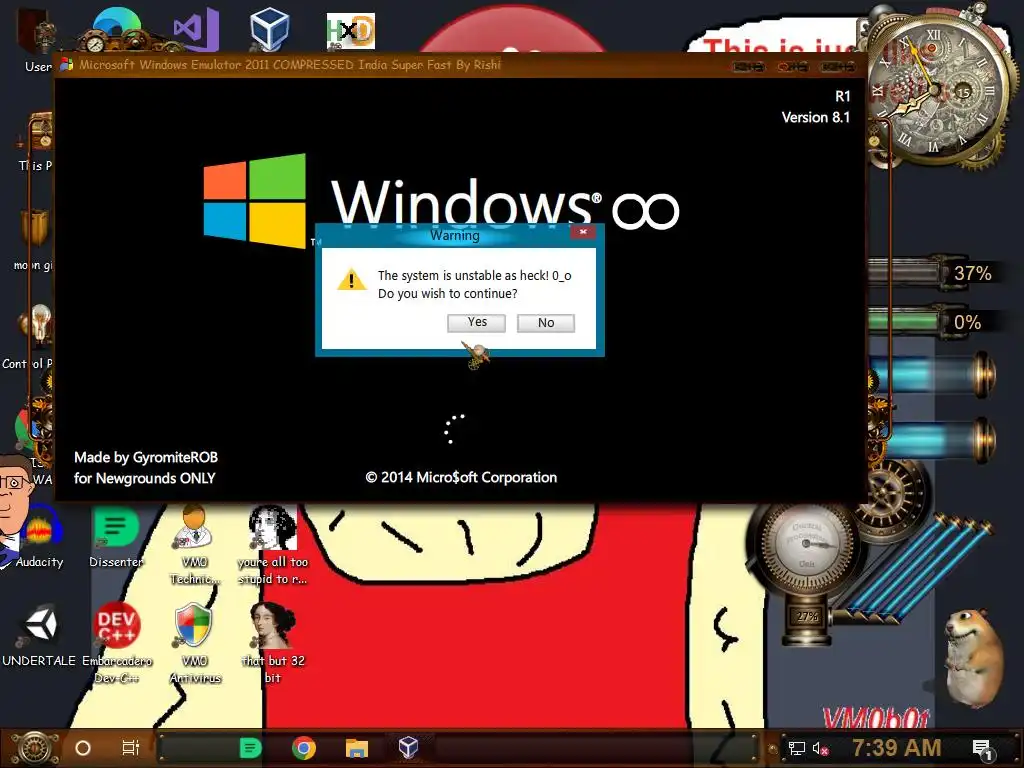The width and height of the screenshot is (1024, 768).
Task: Click the Windows logo in the emulator
Action: click(x=255, y=200)
